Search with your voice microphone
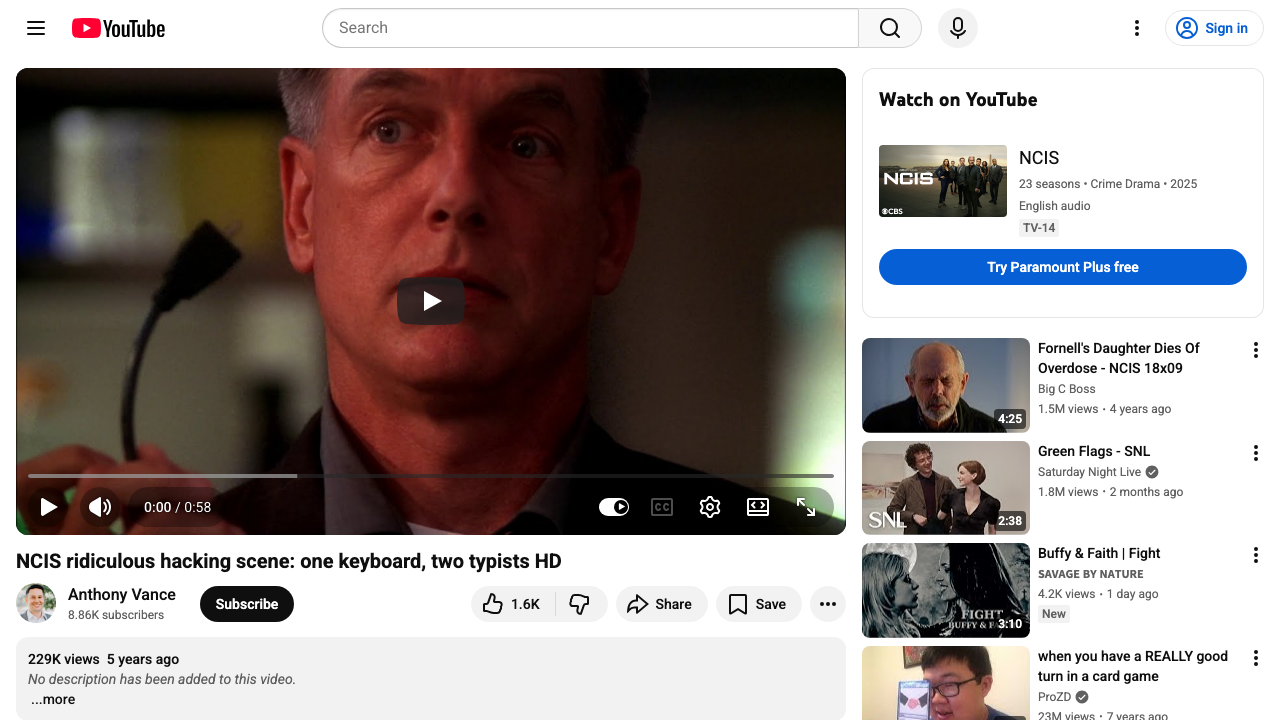Image resolution: width=1280 pixels, height=720 pixels. point(958,28)
